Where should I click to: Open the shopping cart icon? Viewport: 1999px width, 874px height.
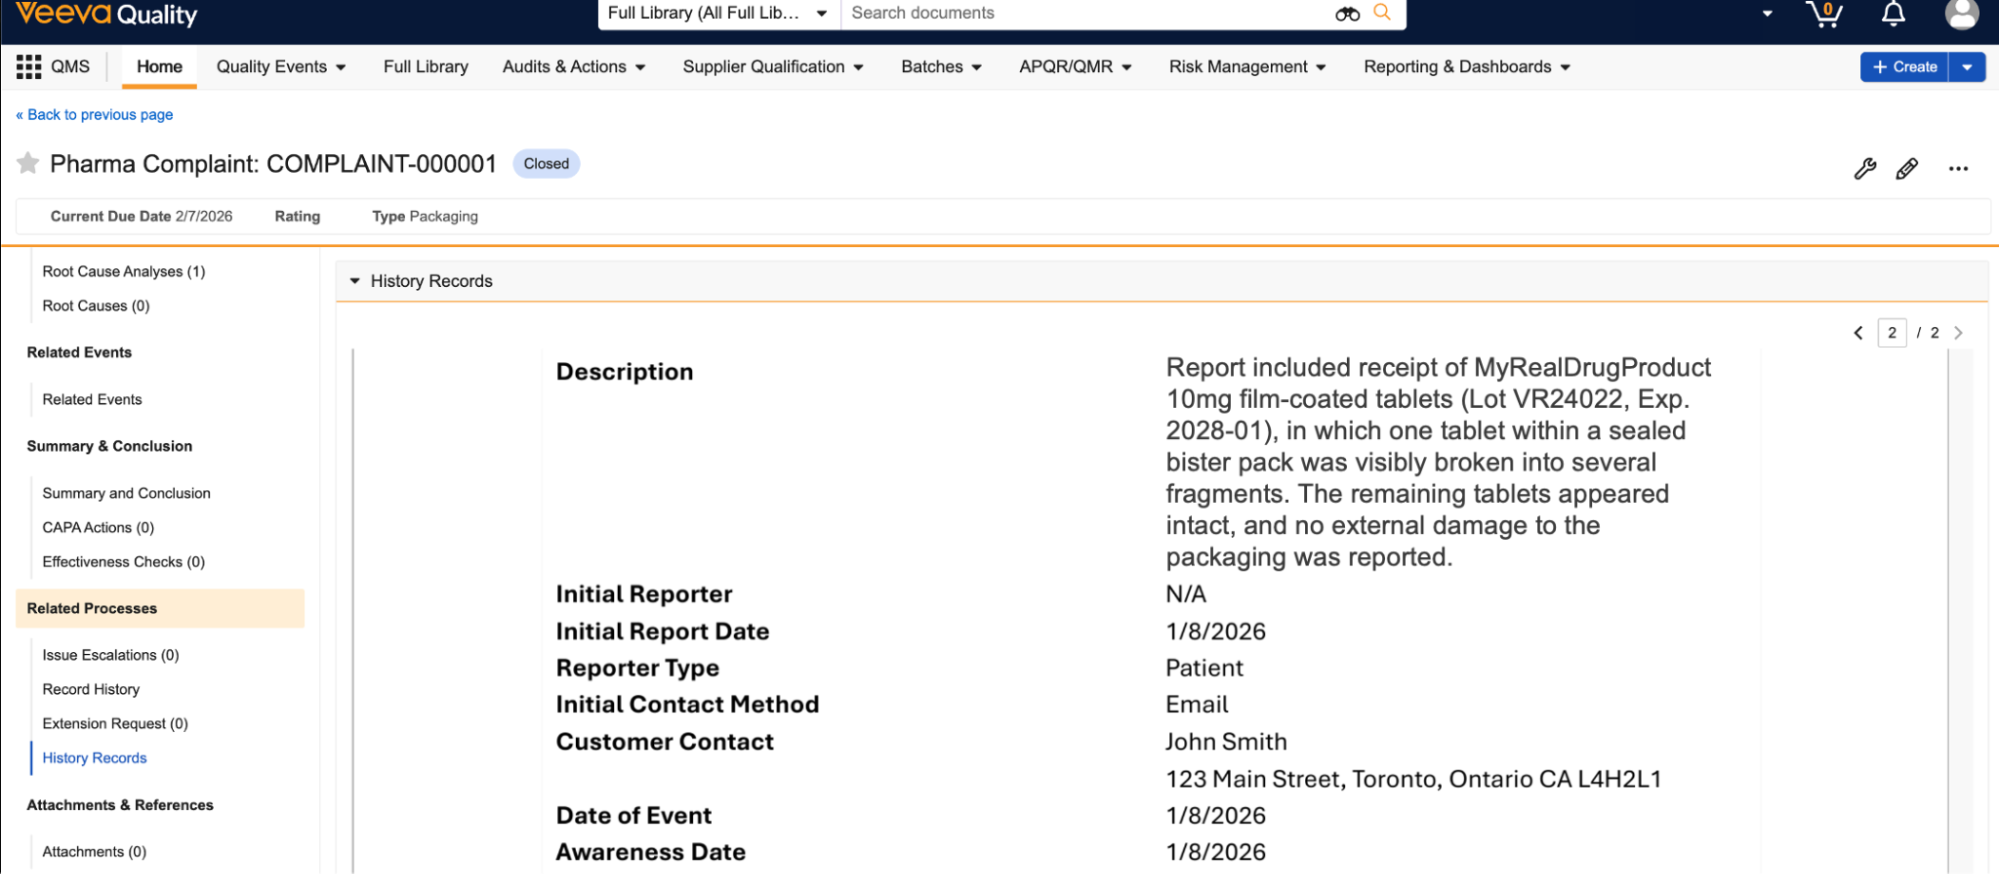1824,14
